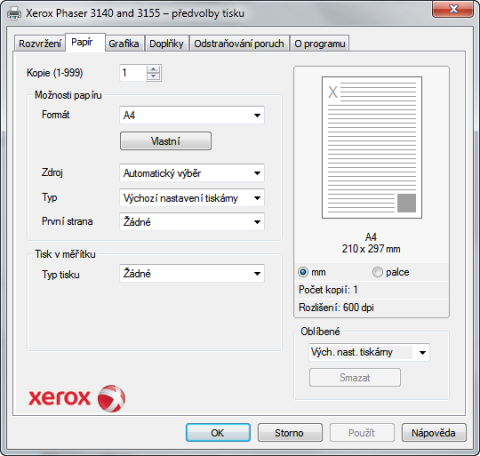Viewport: 480px width, 456px height.
Task: Select the palce units radio button
Action: coord(377,272)
